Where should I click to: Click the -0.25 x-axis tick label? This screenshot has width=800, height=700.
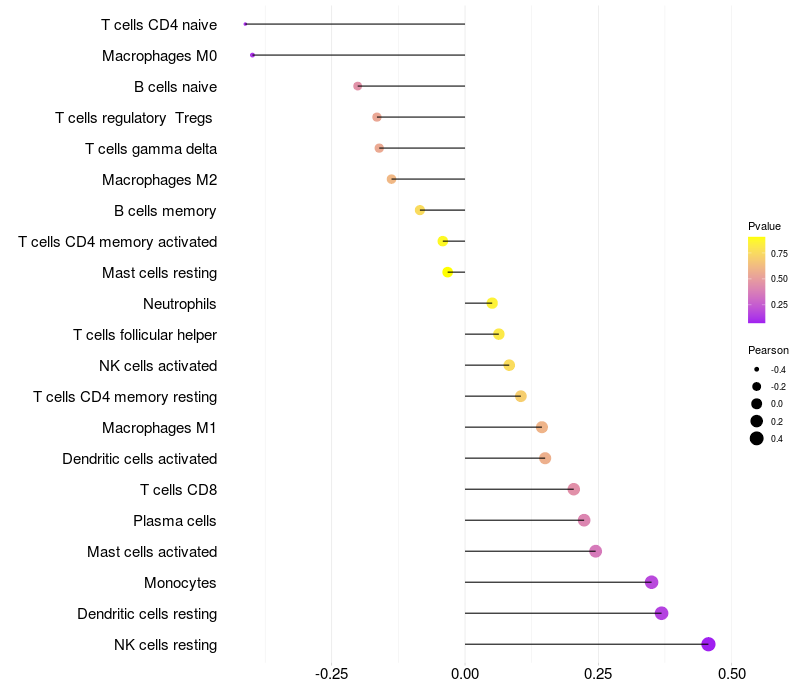(x=332, y=674)
